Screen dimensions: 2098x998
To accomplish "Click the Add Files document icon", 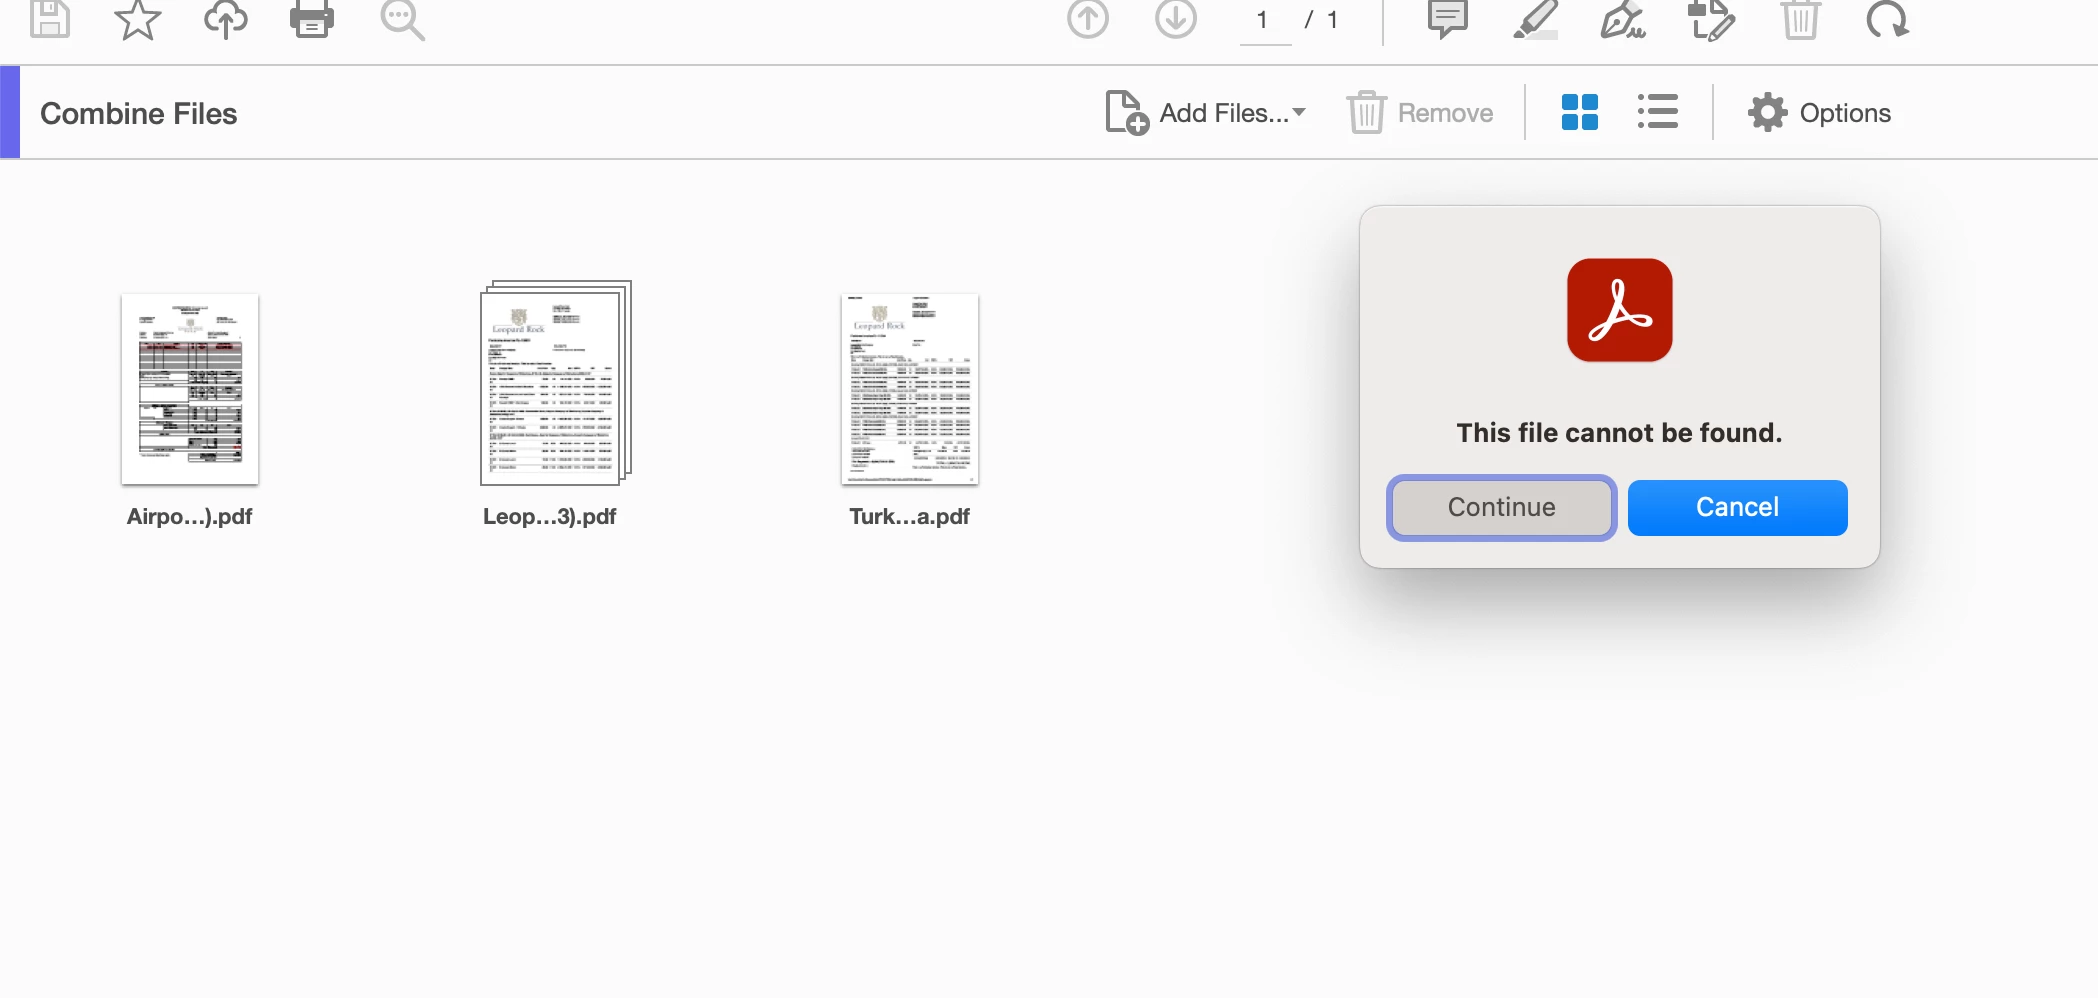I will pos(1126,112).
